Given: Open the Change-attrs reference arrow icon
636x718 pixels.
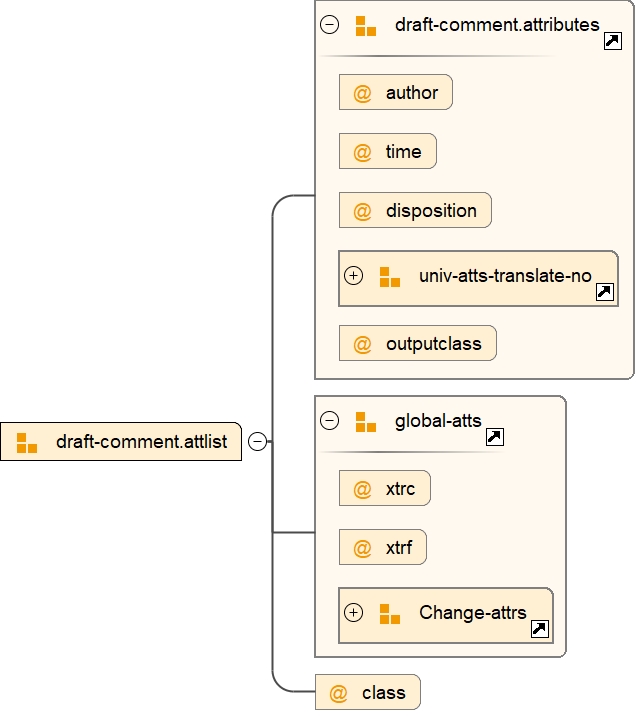Looking at the screenshot, I should pos(539,628).
